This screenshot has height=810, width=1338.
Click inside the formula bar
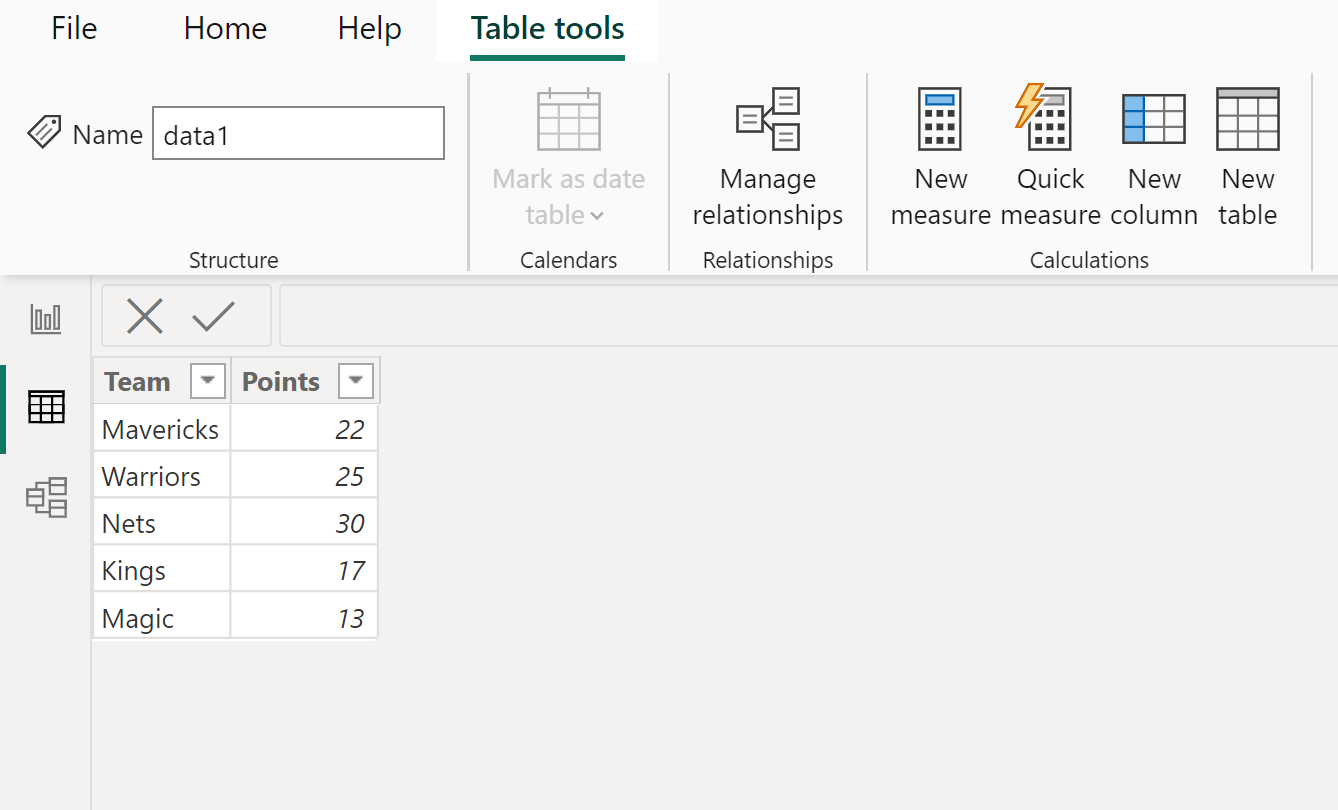coord(800,317)
